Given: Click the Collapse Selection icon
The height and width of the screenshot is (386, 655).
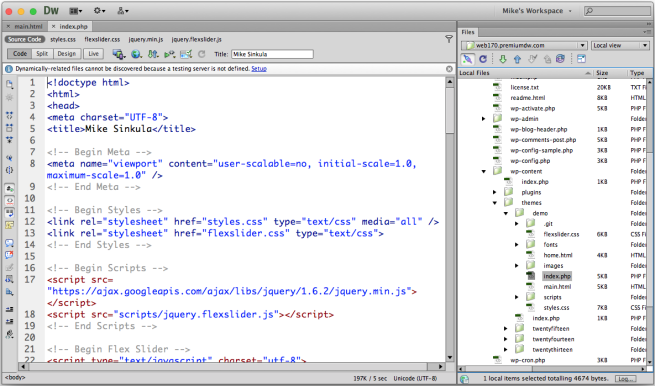Looking at the screenshot, I should coord(9,127).
